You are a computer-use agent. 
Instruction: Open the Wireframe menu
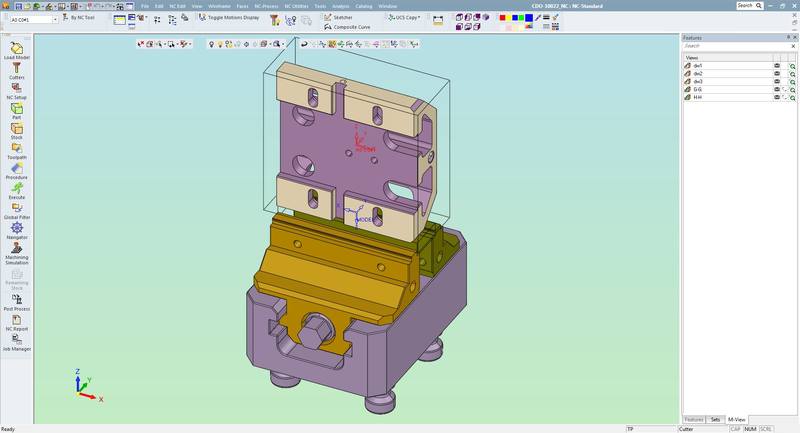coord(219,6)
